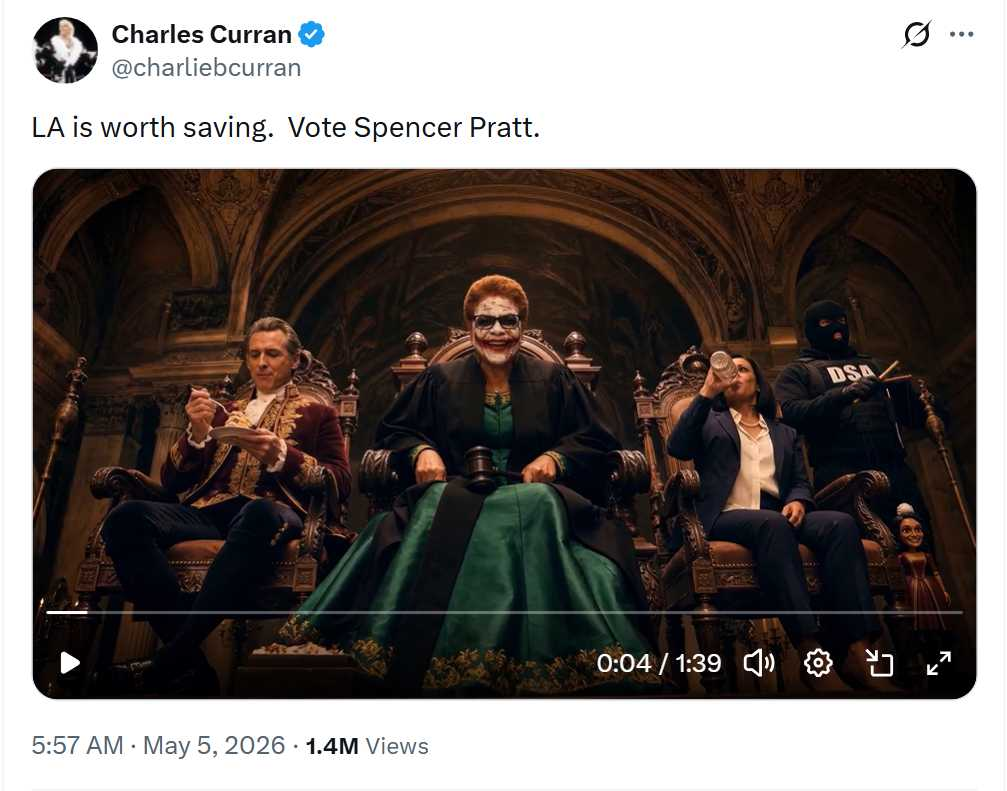Open the Grok slashed-circle icon
The image size is (1007, 791).
tap(916, 35)
